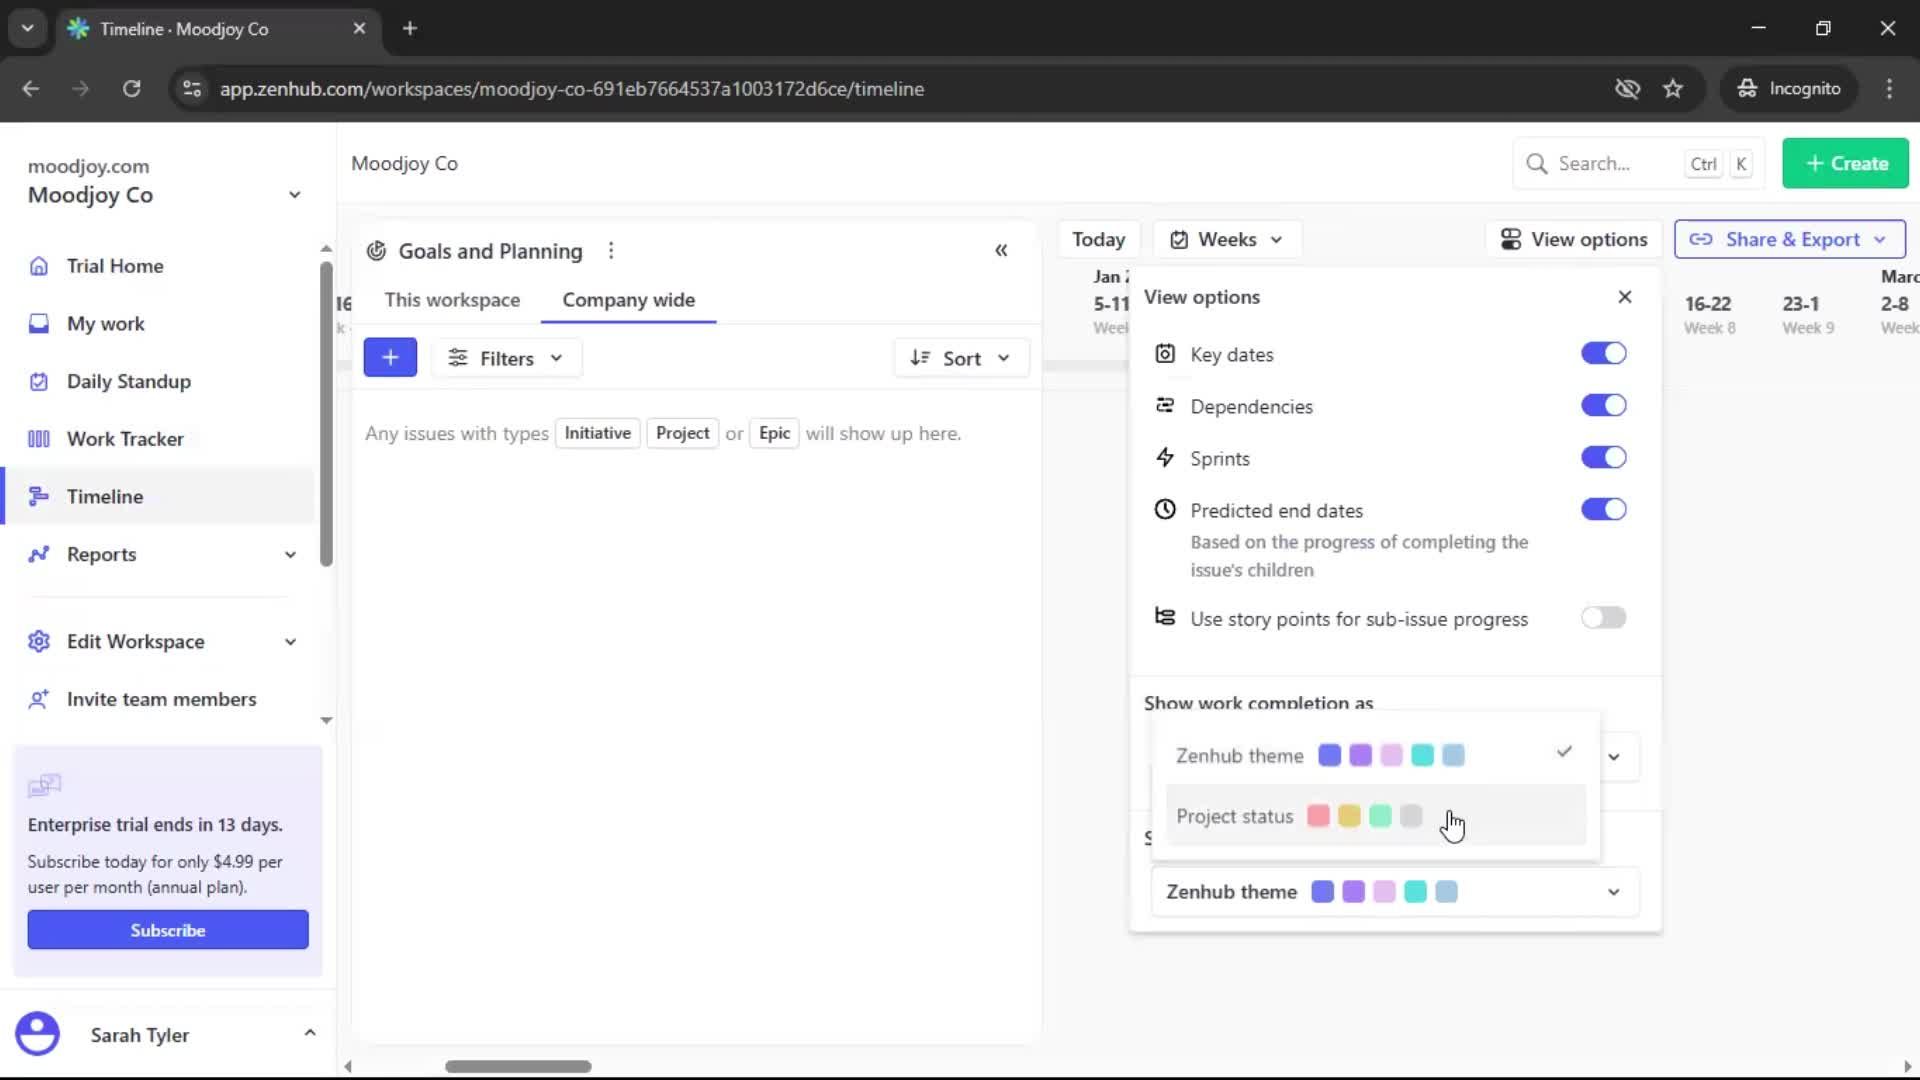
Task: Open the Trial Home sidebar icon
Action: [x=38, y=265]
